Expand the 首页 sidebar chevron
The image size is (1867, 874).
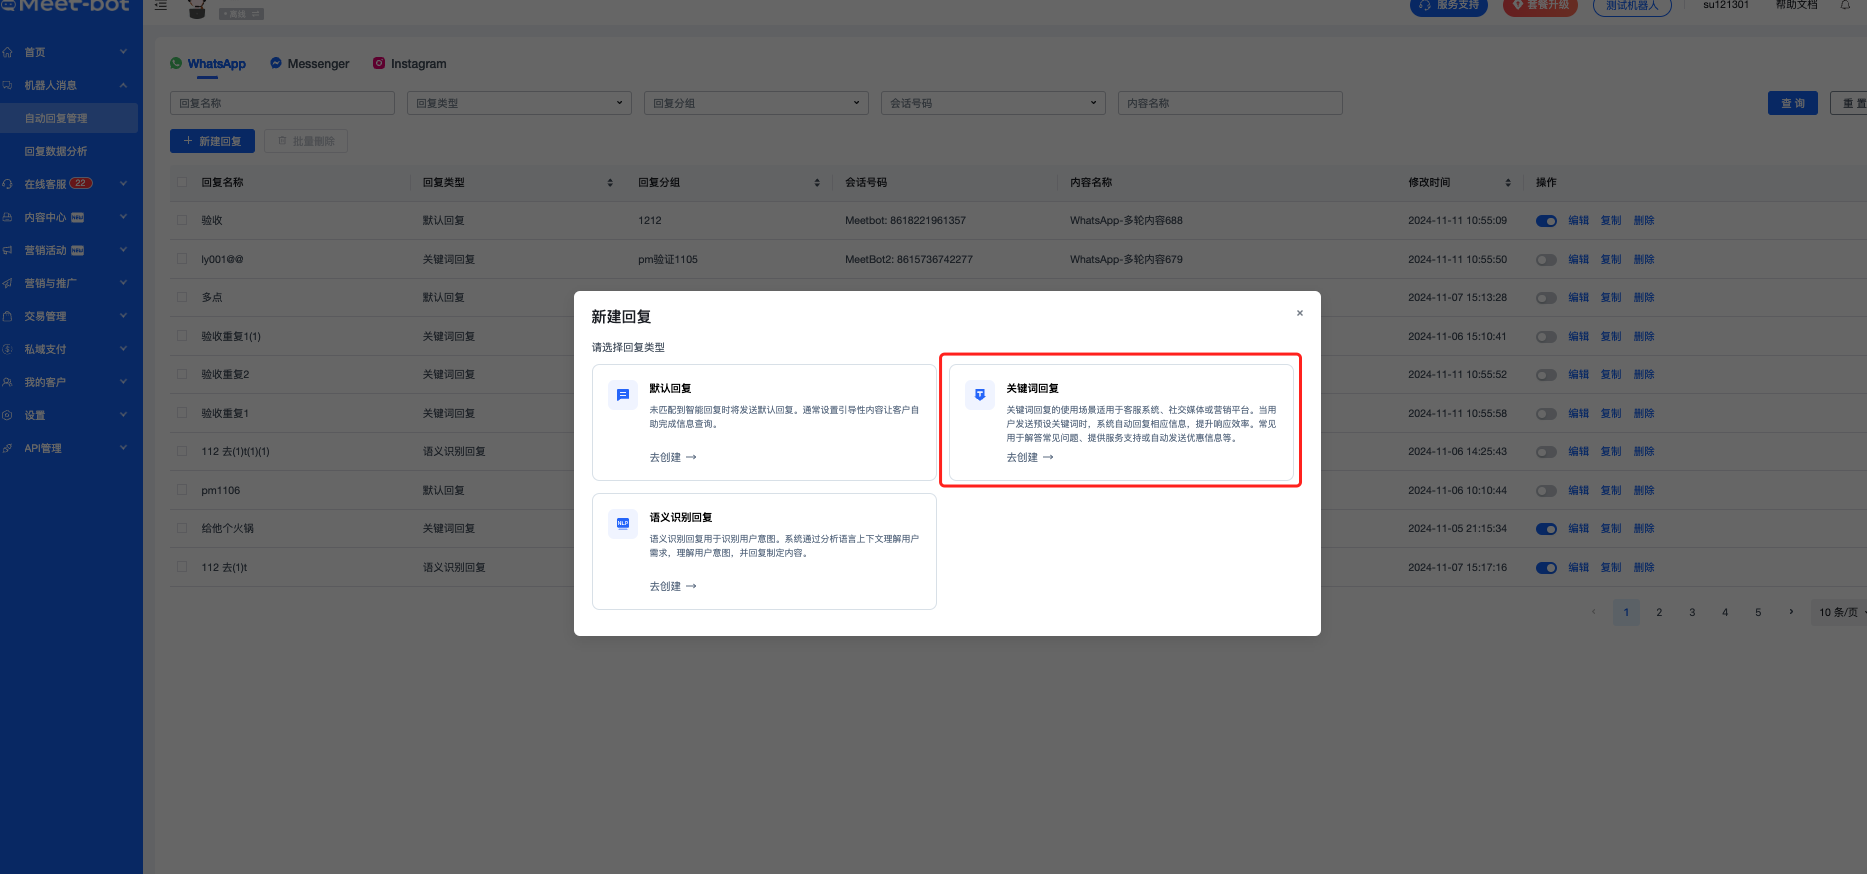(123, 52)
